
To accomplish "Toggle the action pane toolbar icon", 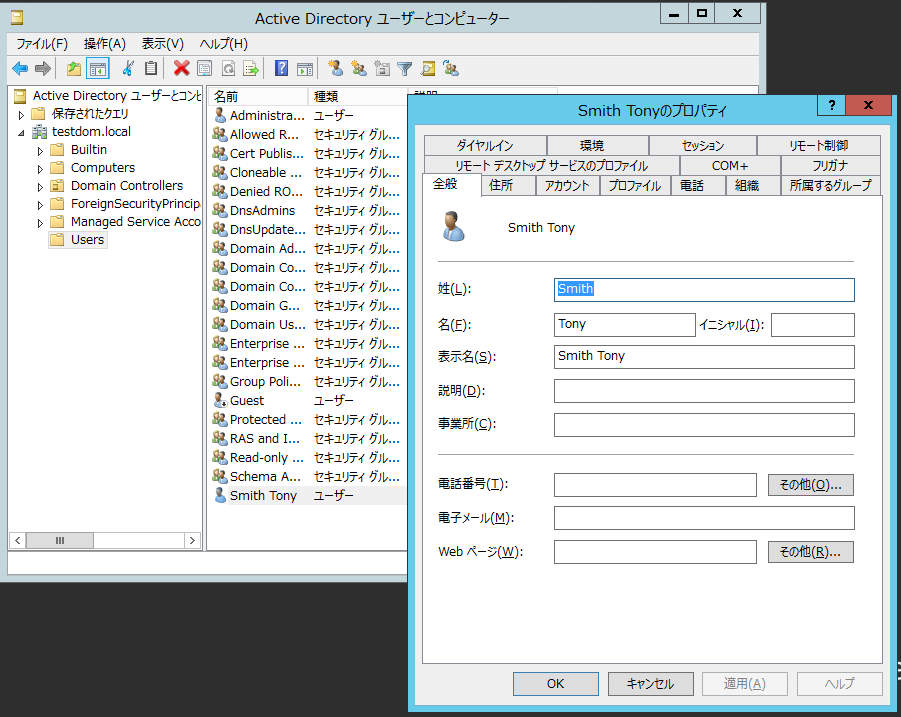I will [x=305, y=69].
